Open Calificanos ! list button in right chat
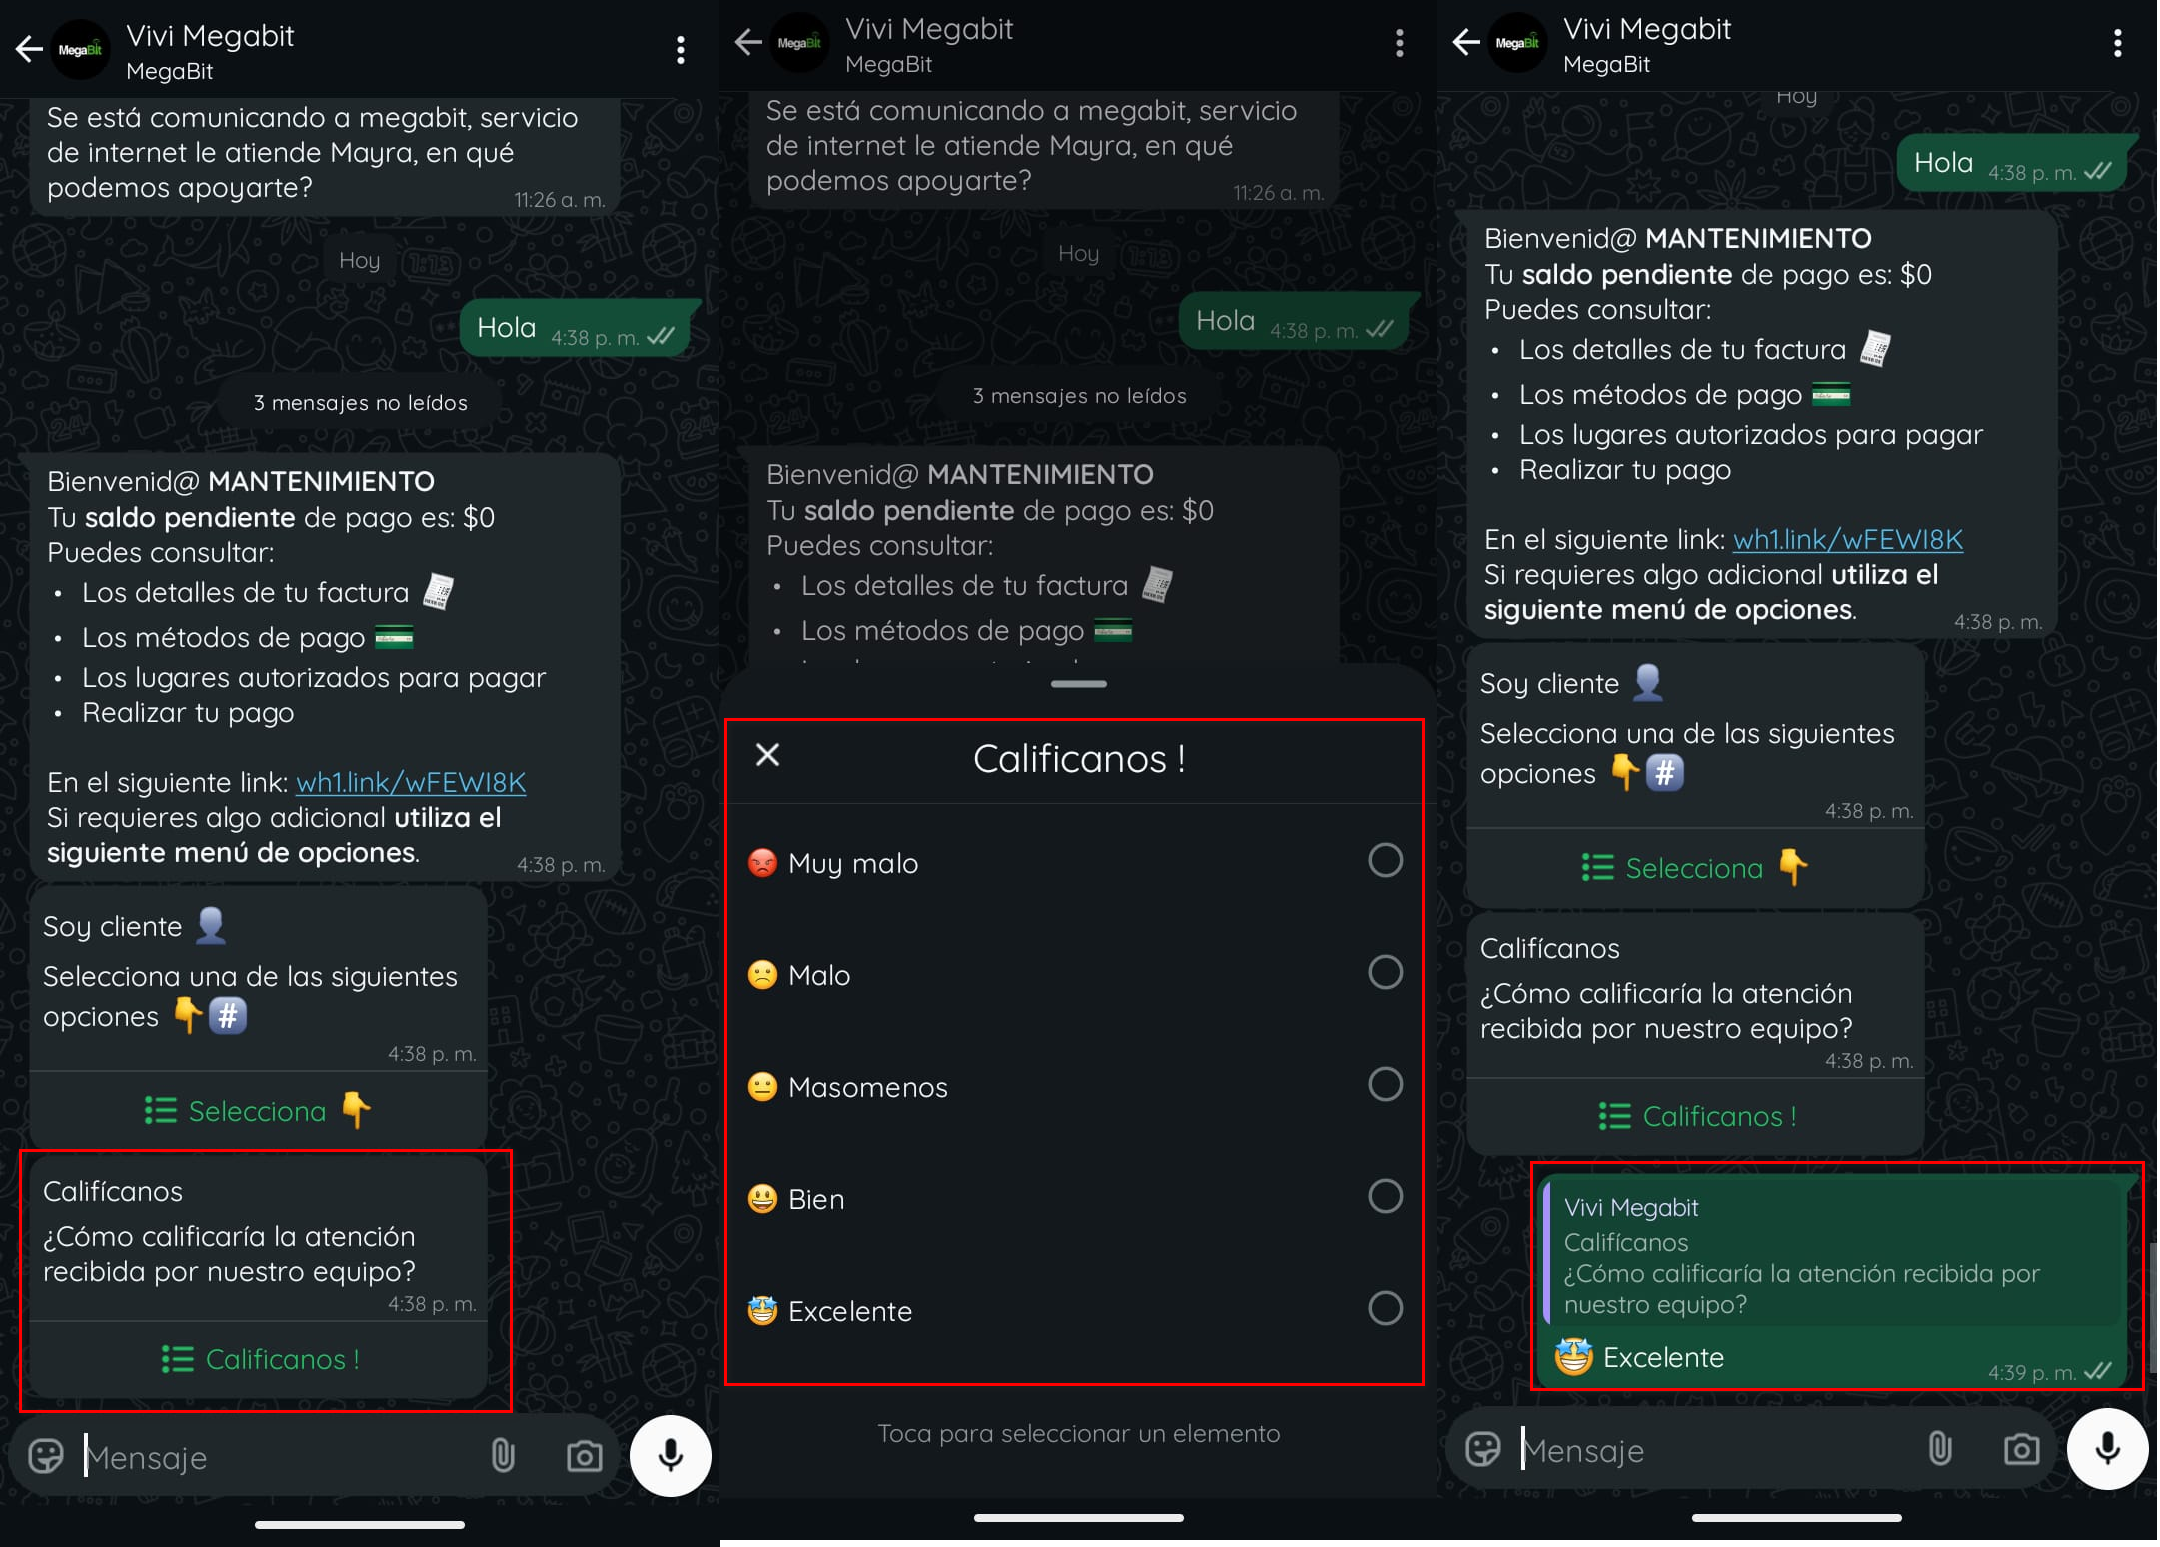 (x=1695, y=1116)
